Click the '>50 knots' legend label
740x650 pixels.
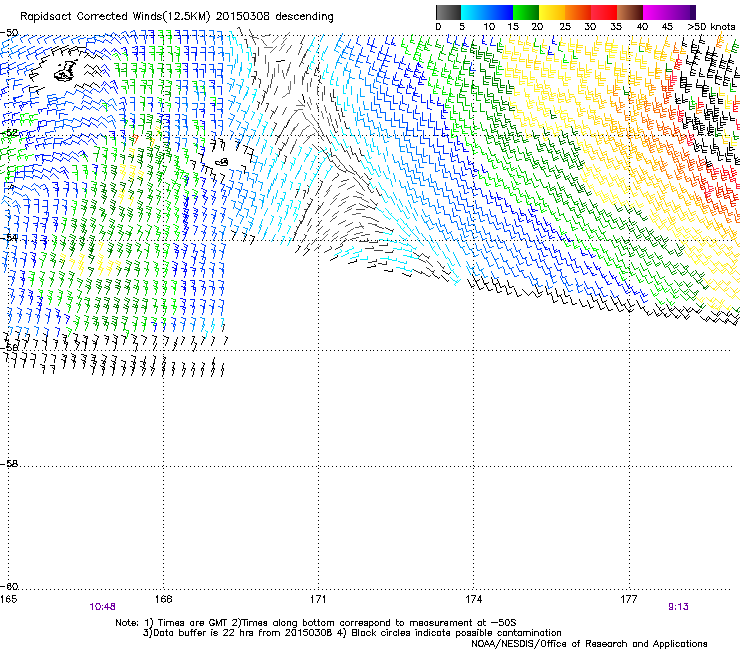tap(711, 27)
